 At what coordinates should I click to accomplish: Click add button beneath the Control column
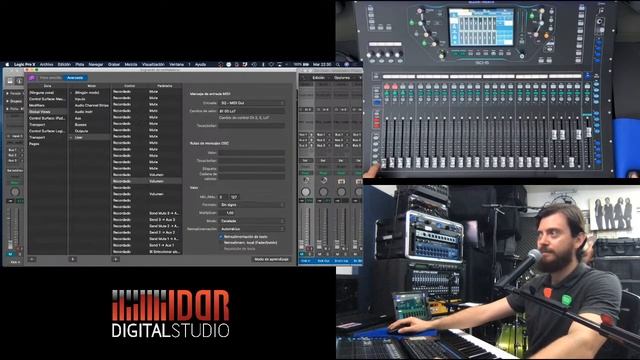tap(116, 259)
